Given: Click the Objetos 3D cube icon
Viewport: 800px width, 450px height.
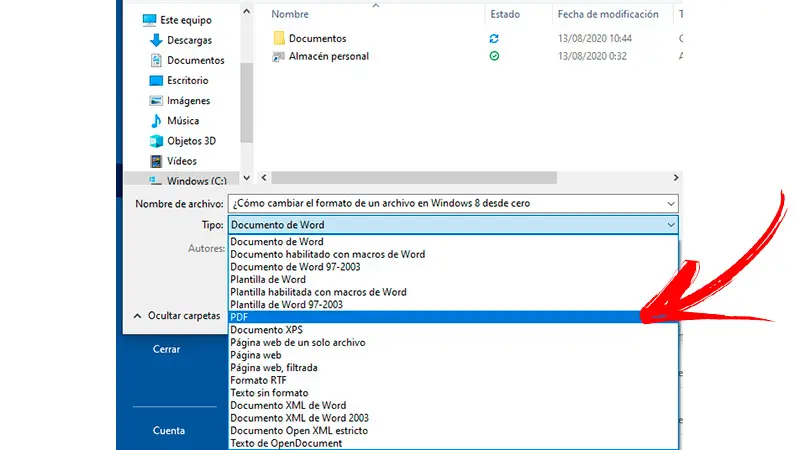Looking at the screenshot, I should click(156, 141).
